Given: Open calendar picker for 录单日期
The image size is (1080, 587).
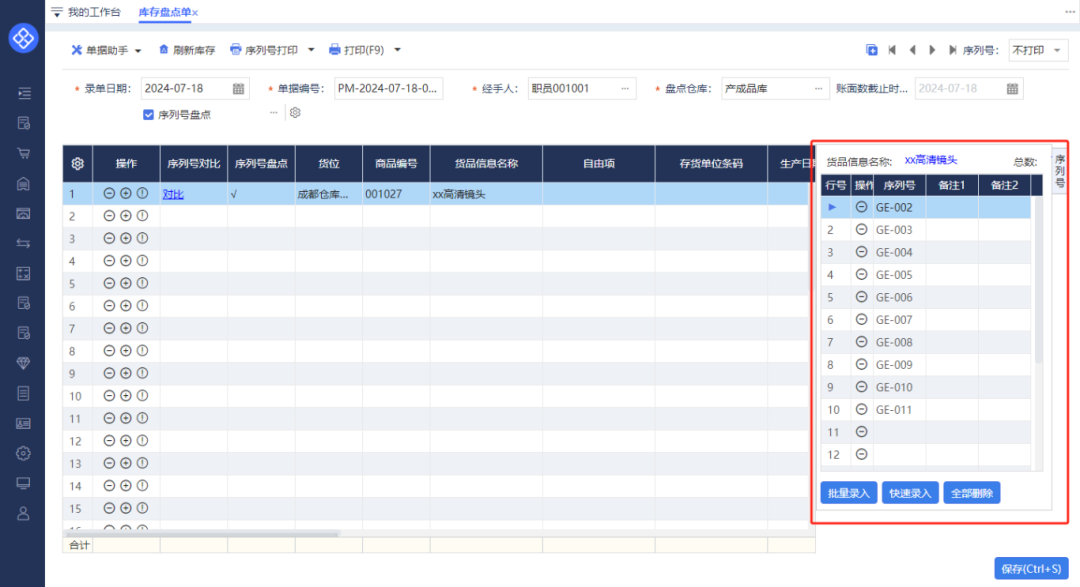Looking at the screenshot, I should pyautogui.click(x=238, y=89).
